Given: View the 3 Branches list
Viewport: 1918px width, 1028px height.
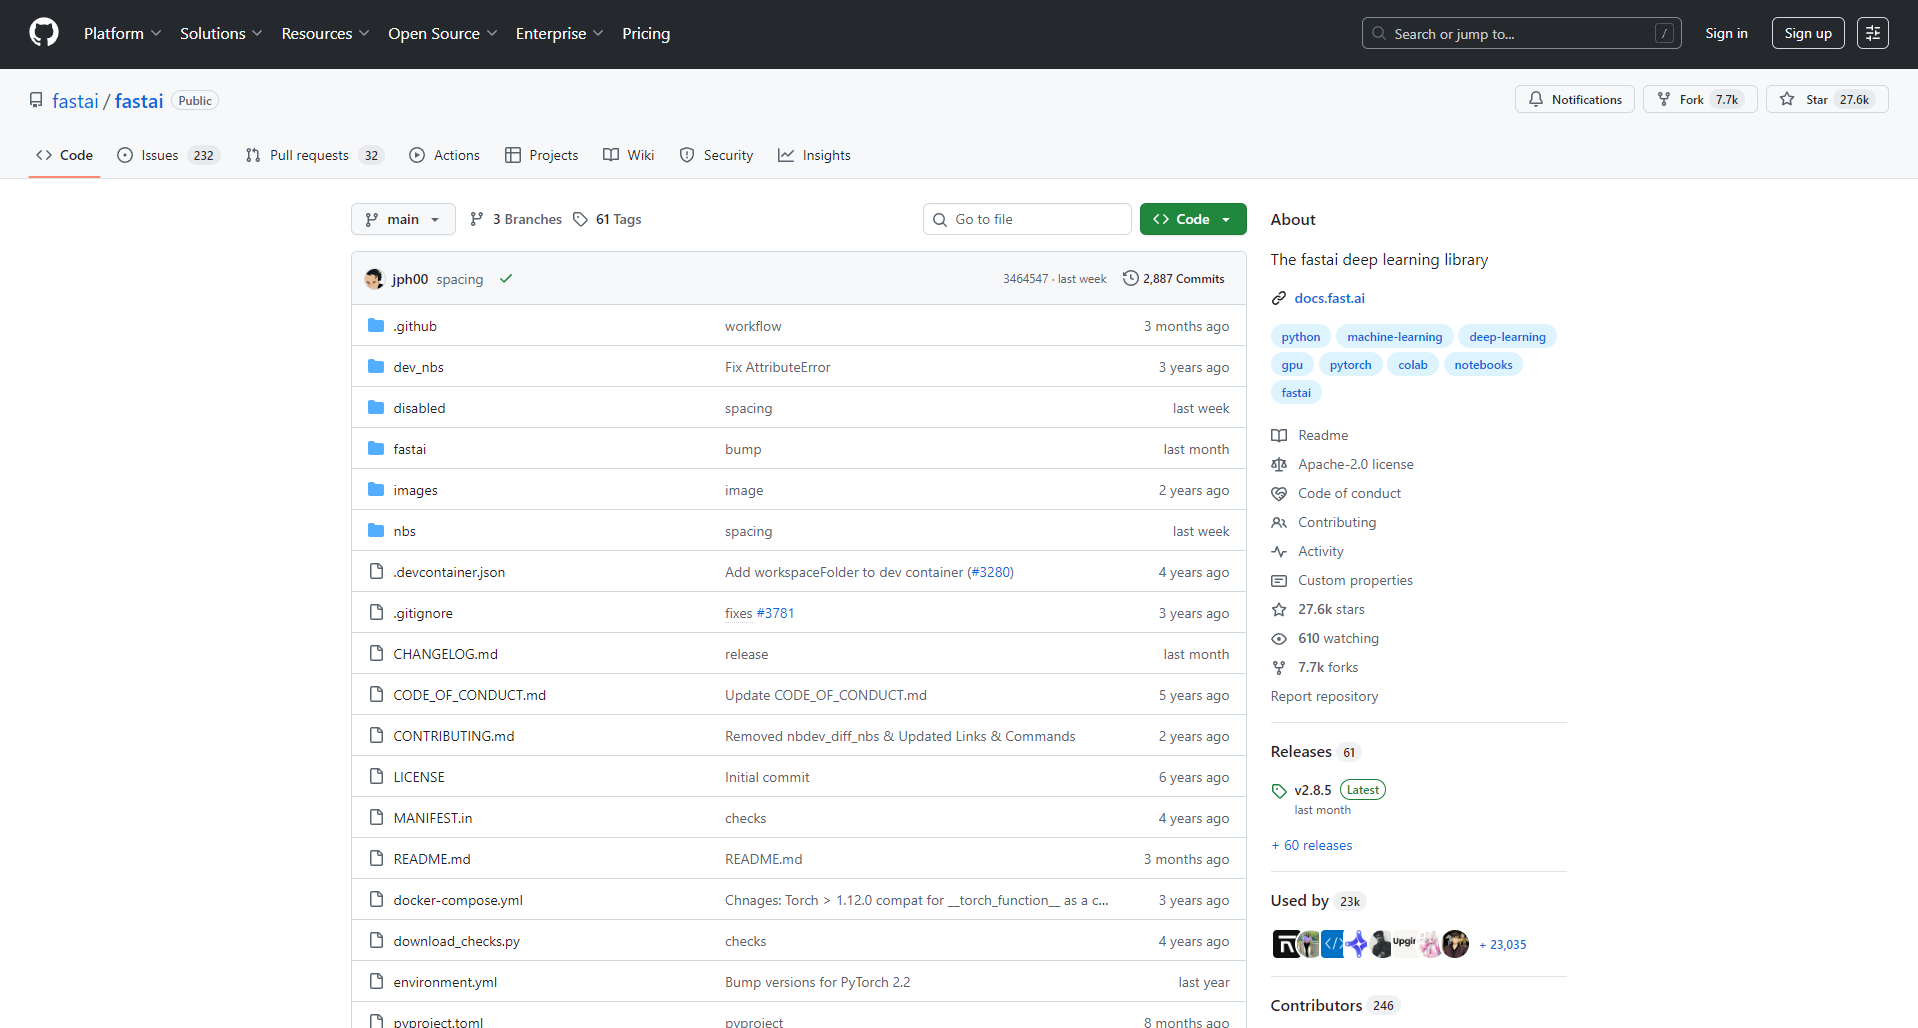Looking at the screenshot, I should [516, 219].
